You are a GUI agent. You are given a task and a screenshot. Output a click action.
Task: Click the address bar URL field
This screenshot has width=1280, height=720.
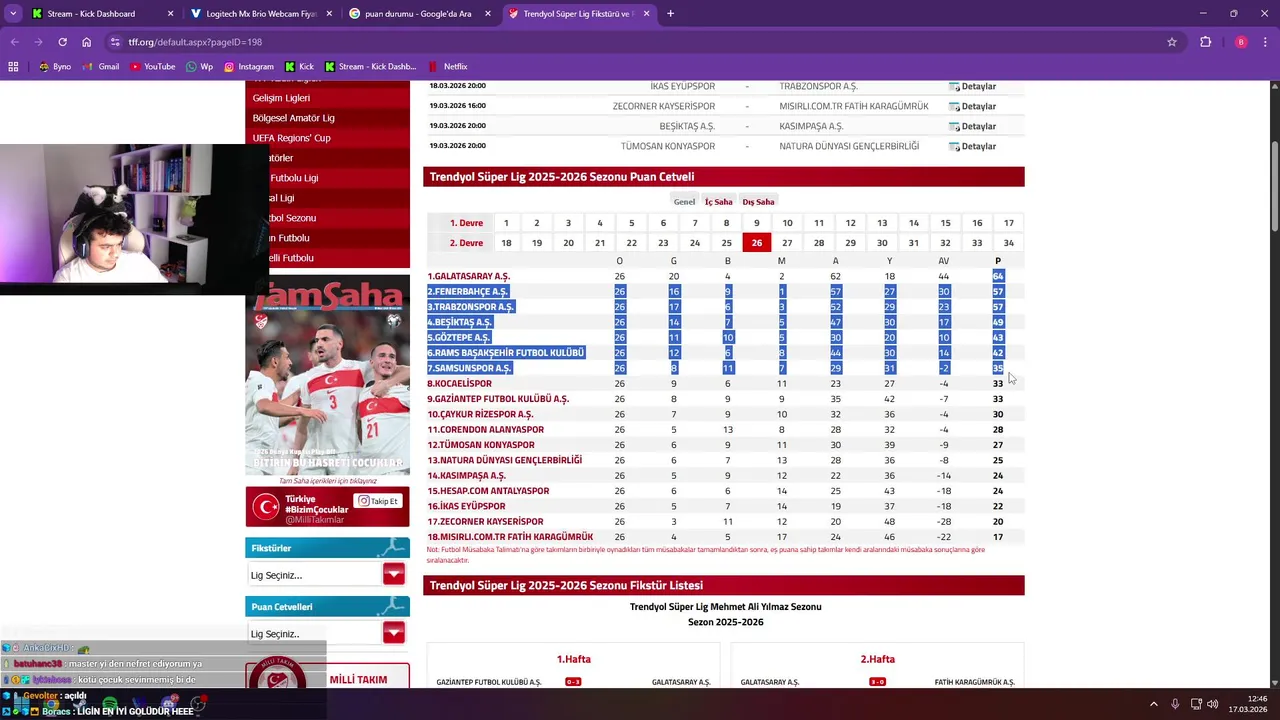(x=640, y=42)
